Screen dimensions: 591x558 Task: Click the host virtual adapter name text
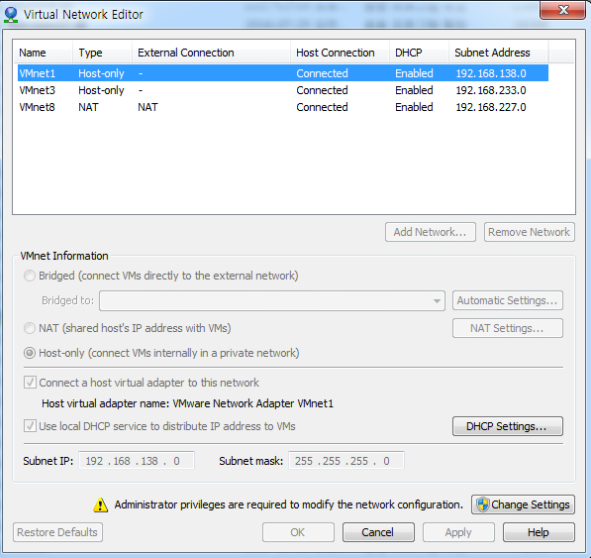pos(187,403)
